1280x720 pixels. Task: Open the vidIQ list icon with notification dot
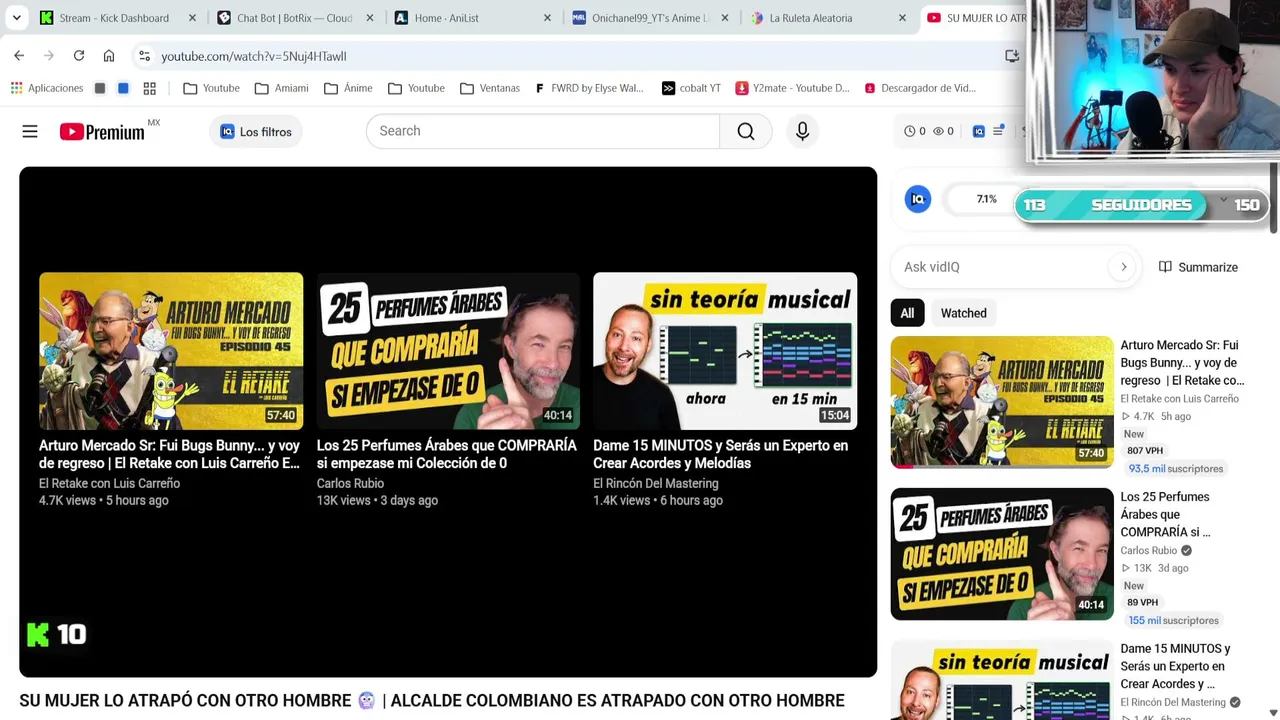point(998,131)
